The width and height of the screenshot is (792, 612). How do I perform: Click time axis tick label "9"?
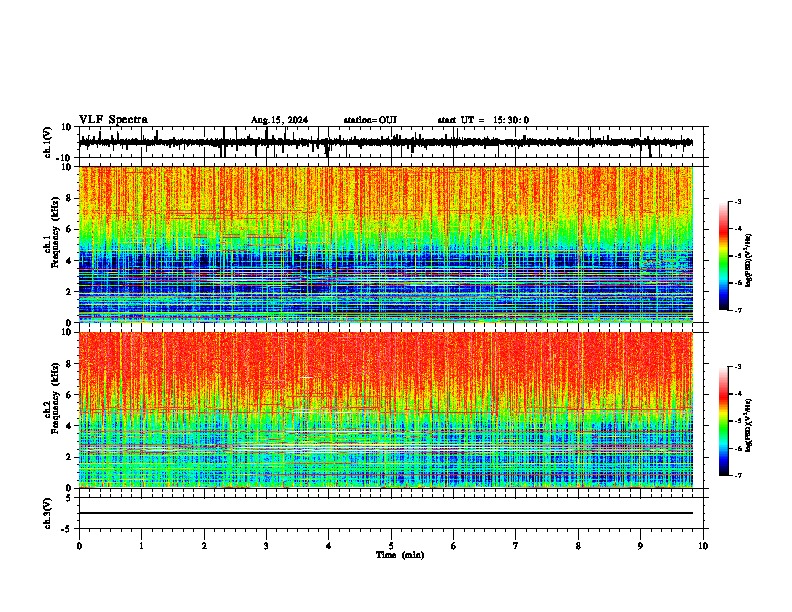click(640, 546)
